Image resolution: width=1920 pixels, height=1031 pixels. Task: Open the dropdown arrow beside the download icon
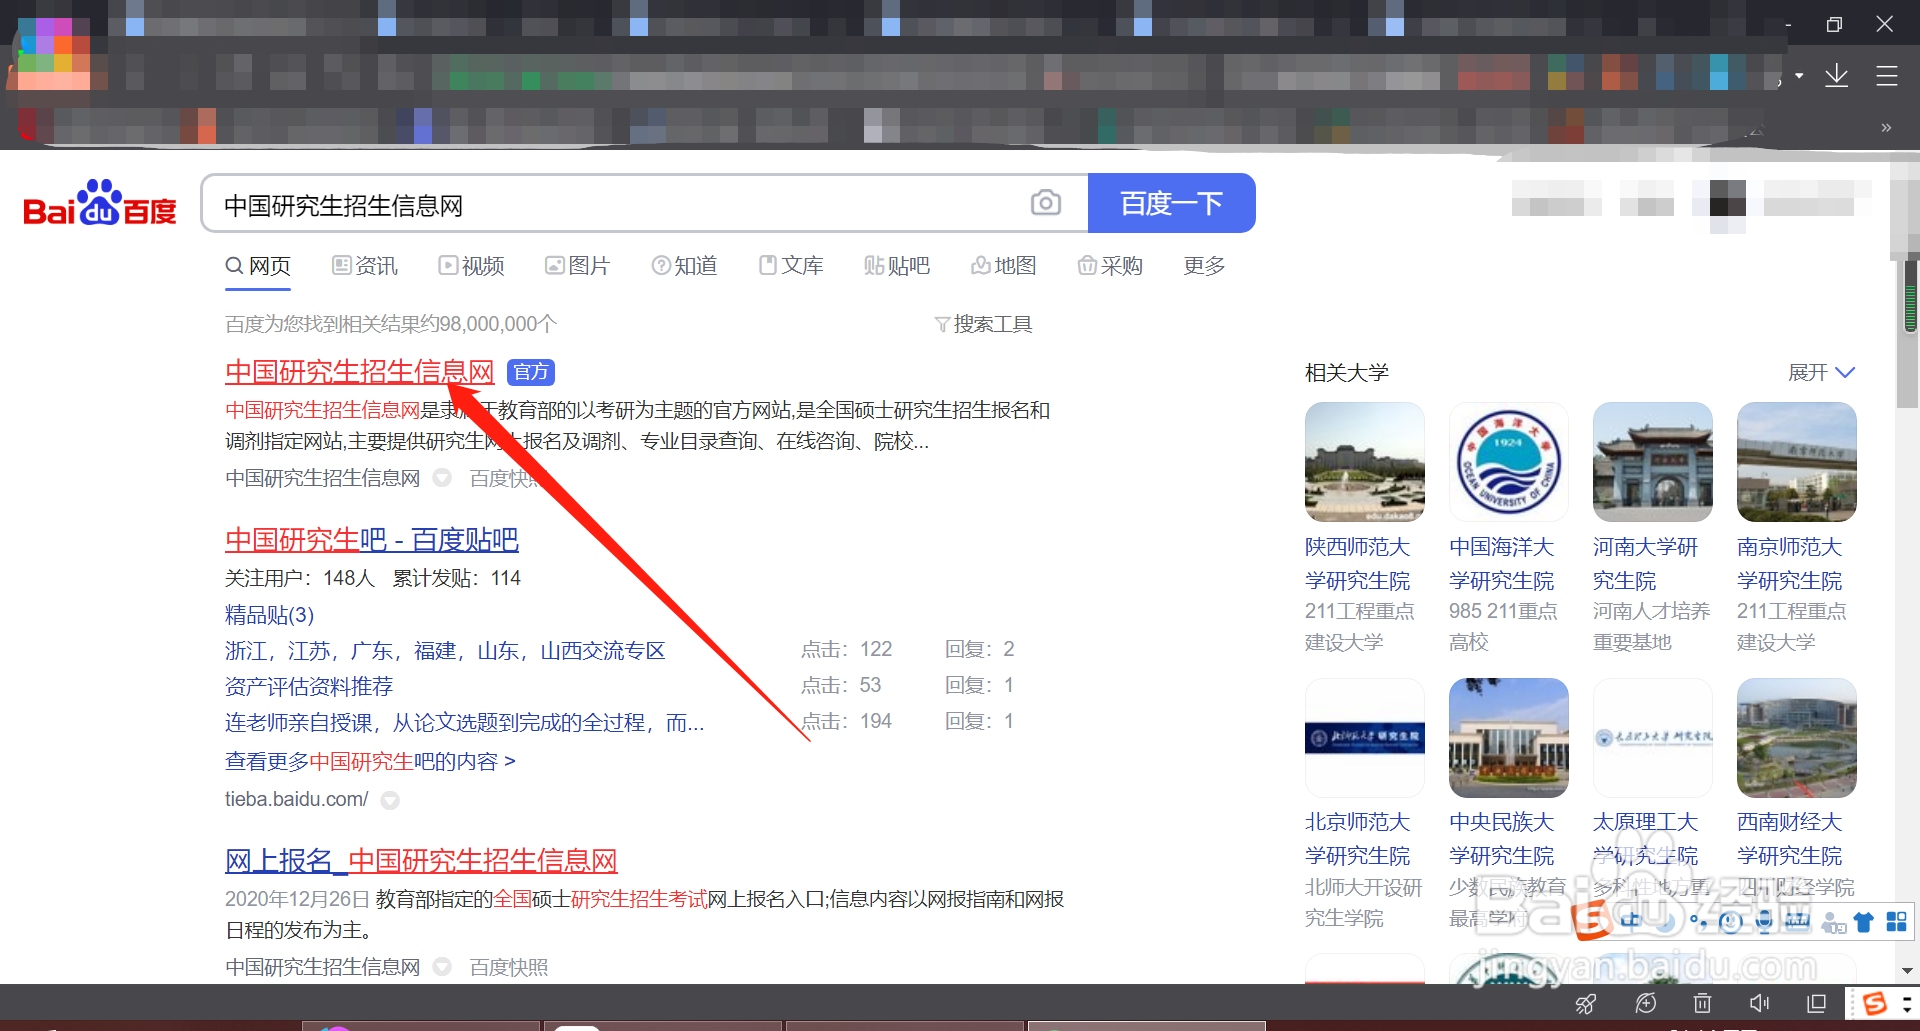(1797, 75)
